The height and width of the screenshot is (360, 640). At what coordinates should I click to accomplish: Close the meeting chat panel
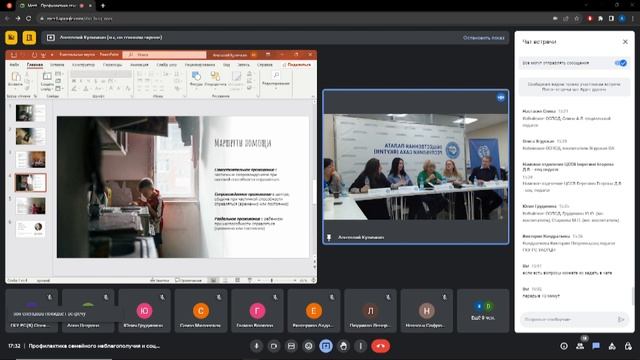tap(625, 42)
